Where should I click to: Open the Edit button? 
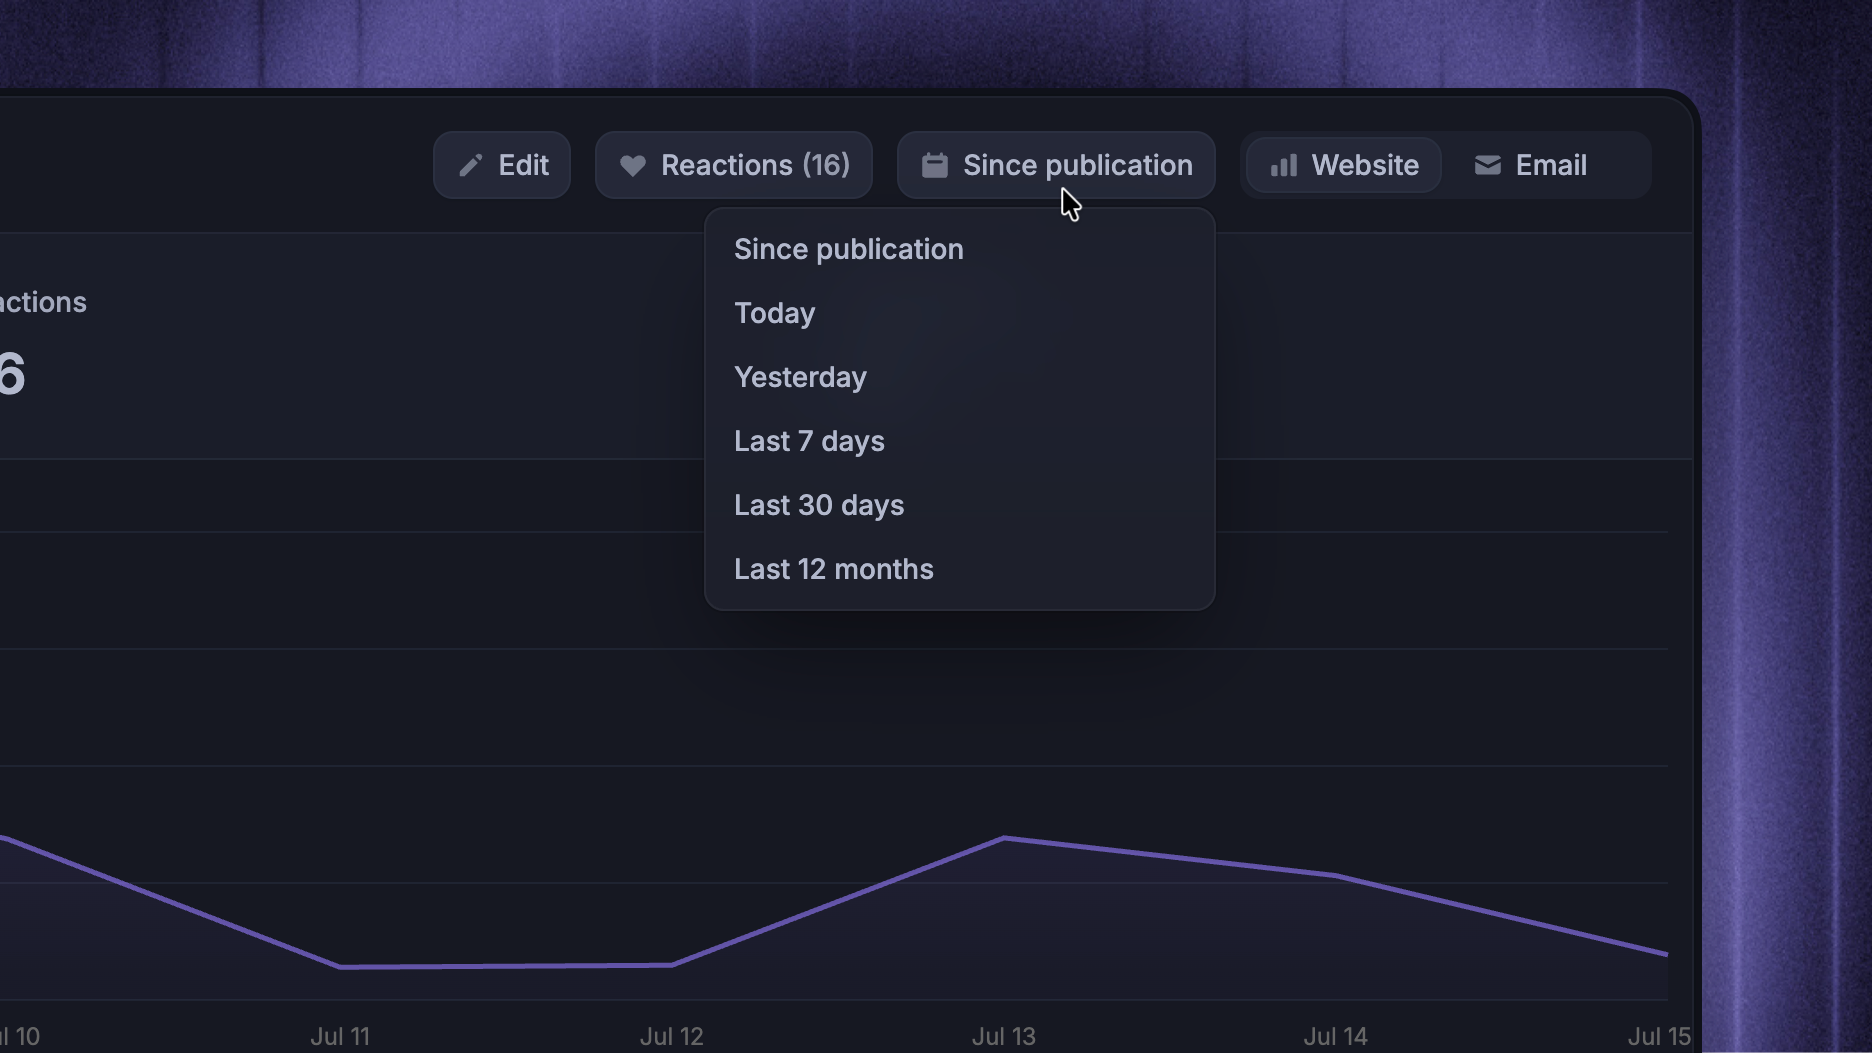[x=502, y=165]
